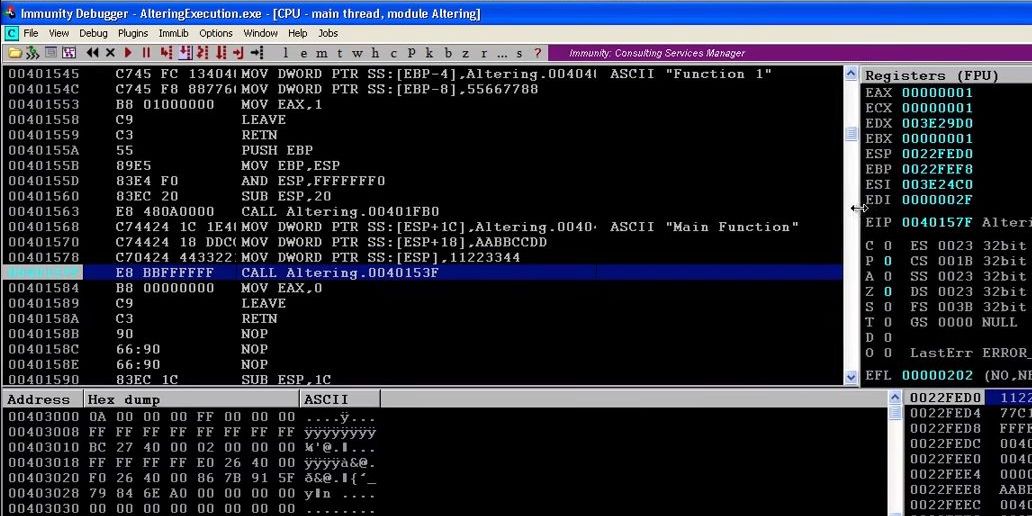Click the EIP register value 0040157F
The image size is (1032, 516).
[937, 222]
